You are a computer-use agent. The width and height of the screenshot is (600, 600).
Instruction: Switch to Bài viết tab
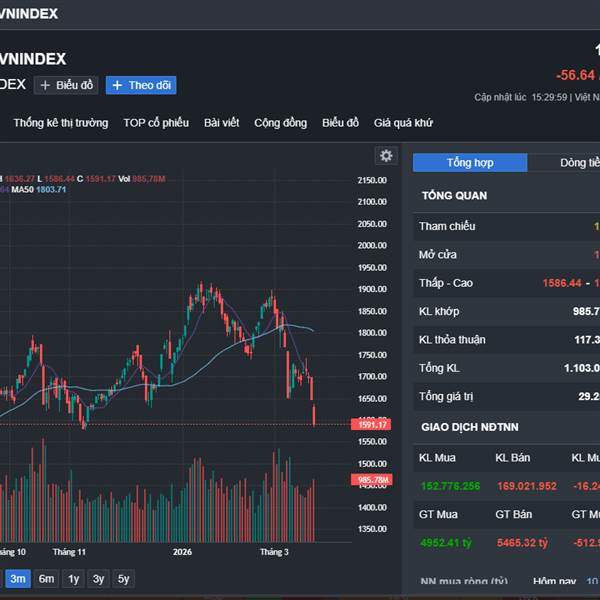(x=222, y=123)
